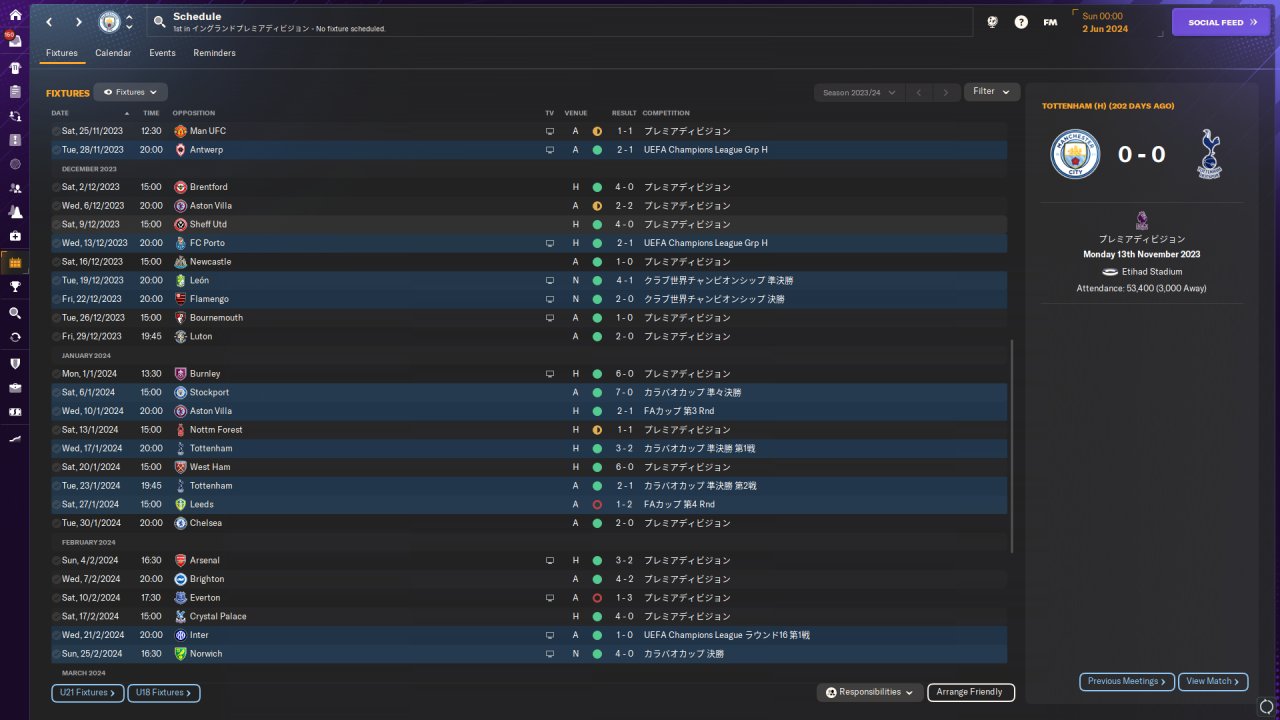
Task: Click the date display 2 Jun 2024
Action: (1105, 29)
